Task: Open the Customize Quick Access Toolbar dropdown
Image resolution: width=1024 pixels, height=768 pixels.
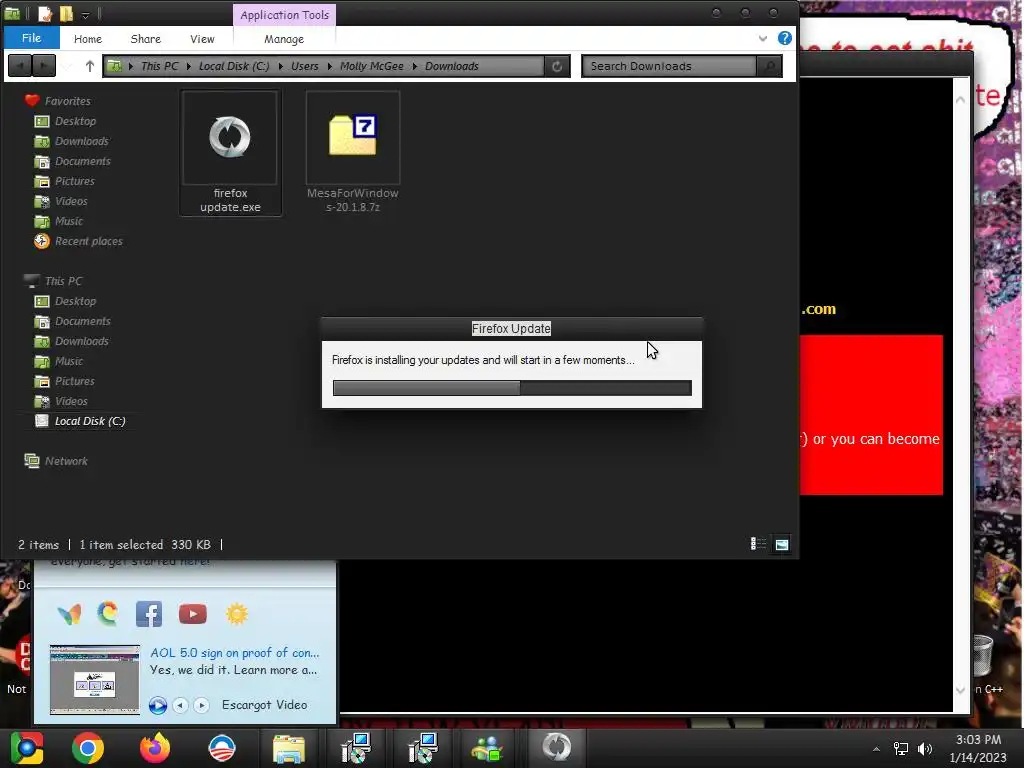Action: point(86,14)
